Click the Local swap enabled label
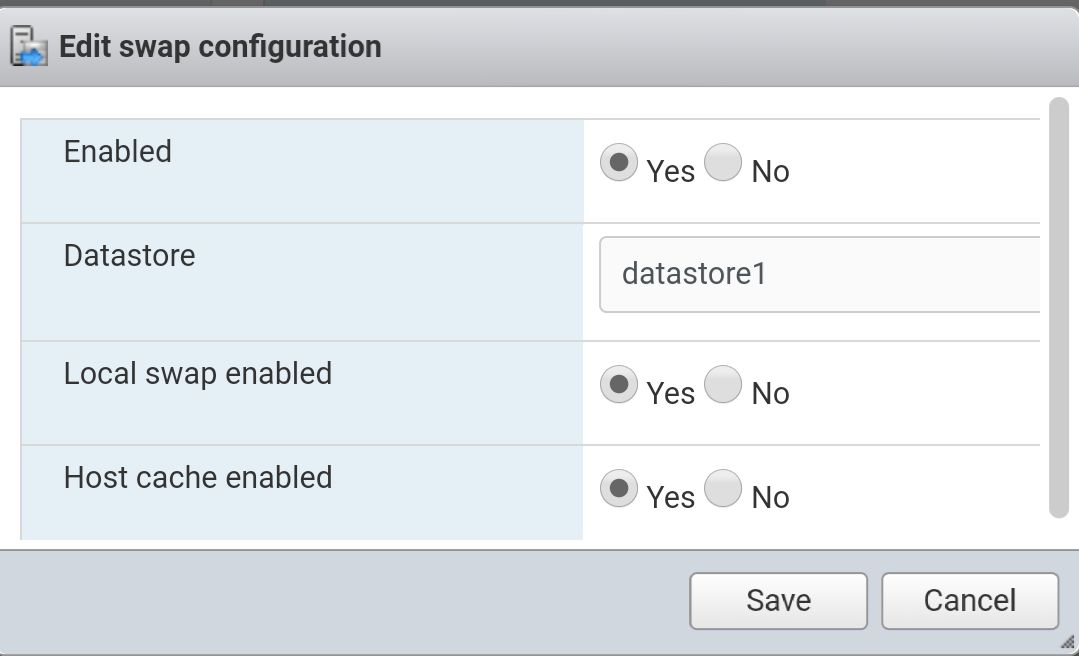 pyautogui.click(x=198, y=374)
